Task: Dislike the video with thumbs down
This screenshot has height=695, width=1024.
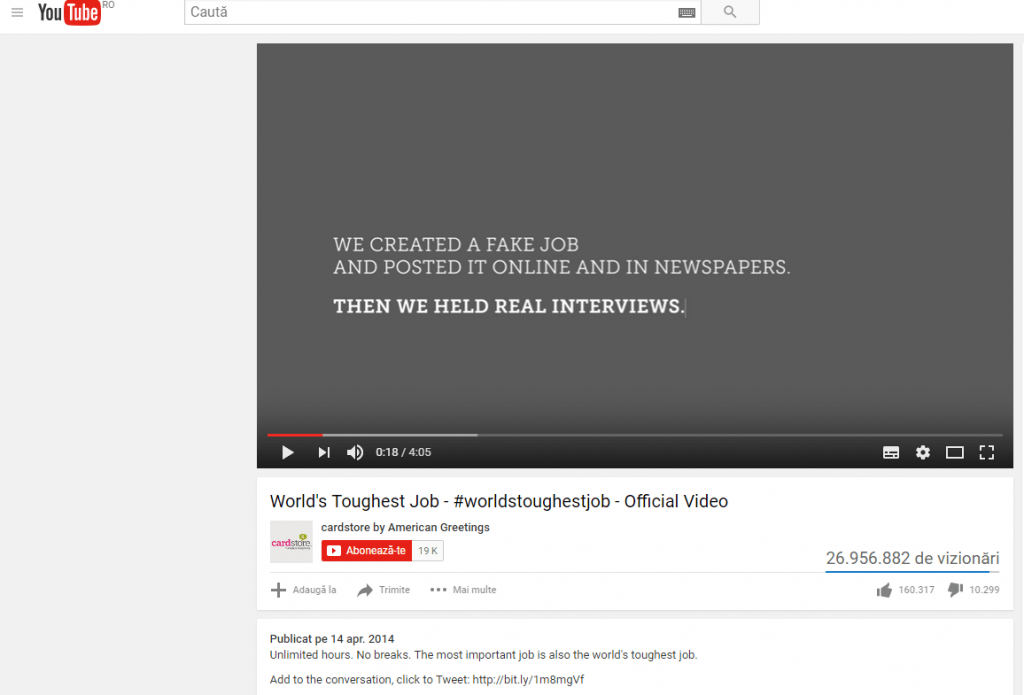Action: 955,590
